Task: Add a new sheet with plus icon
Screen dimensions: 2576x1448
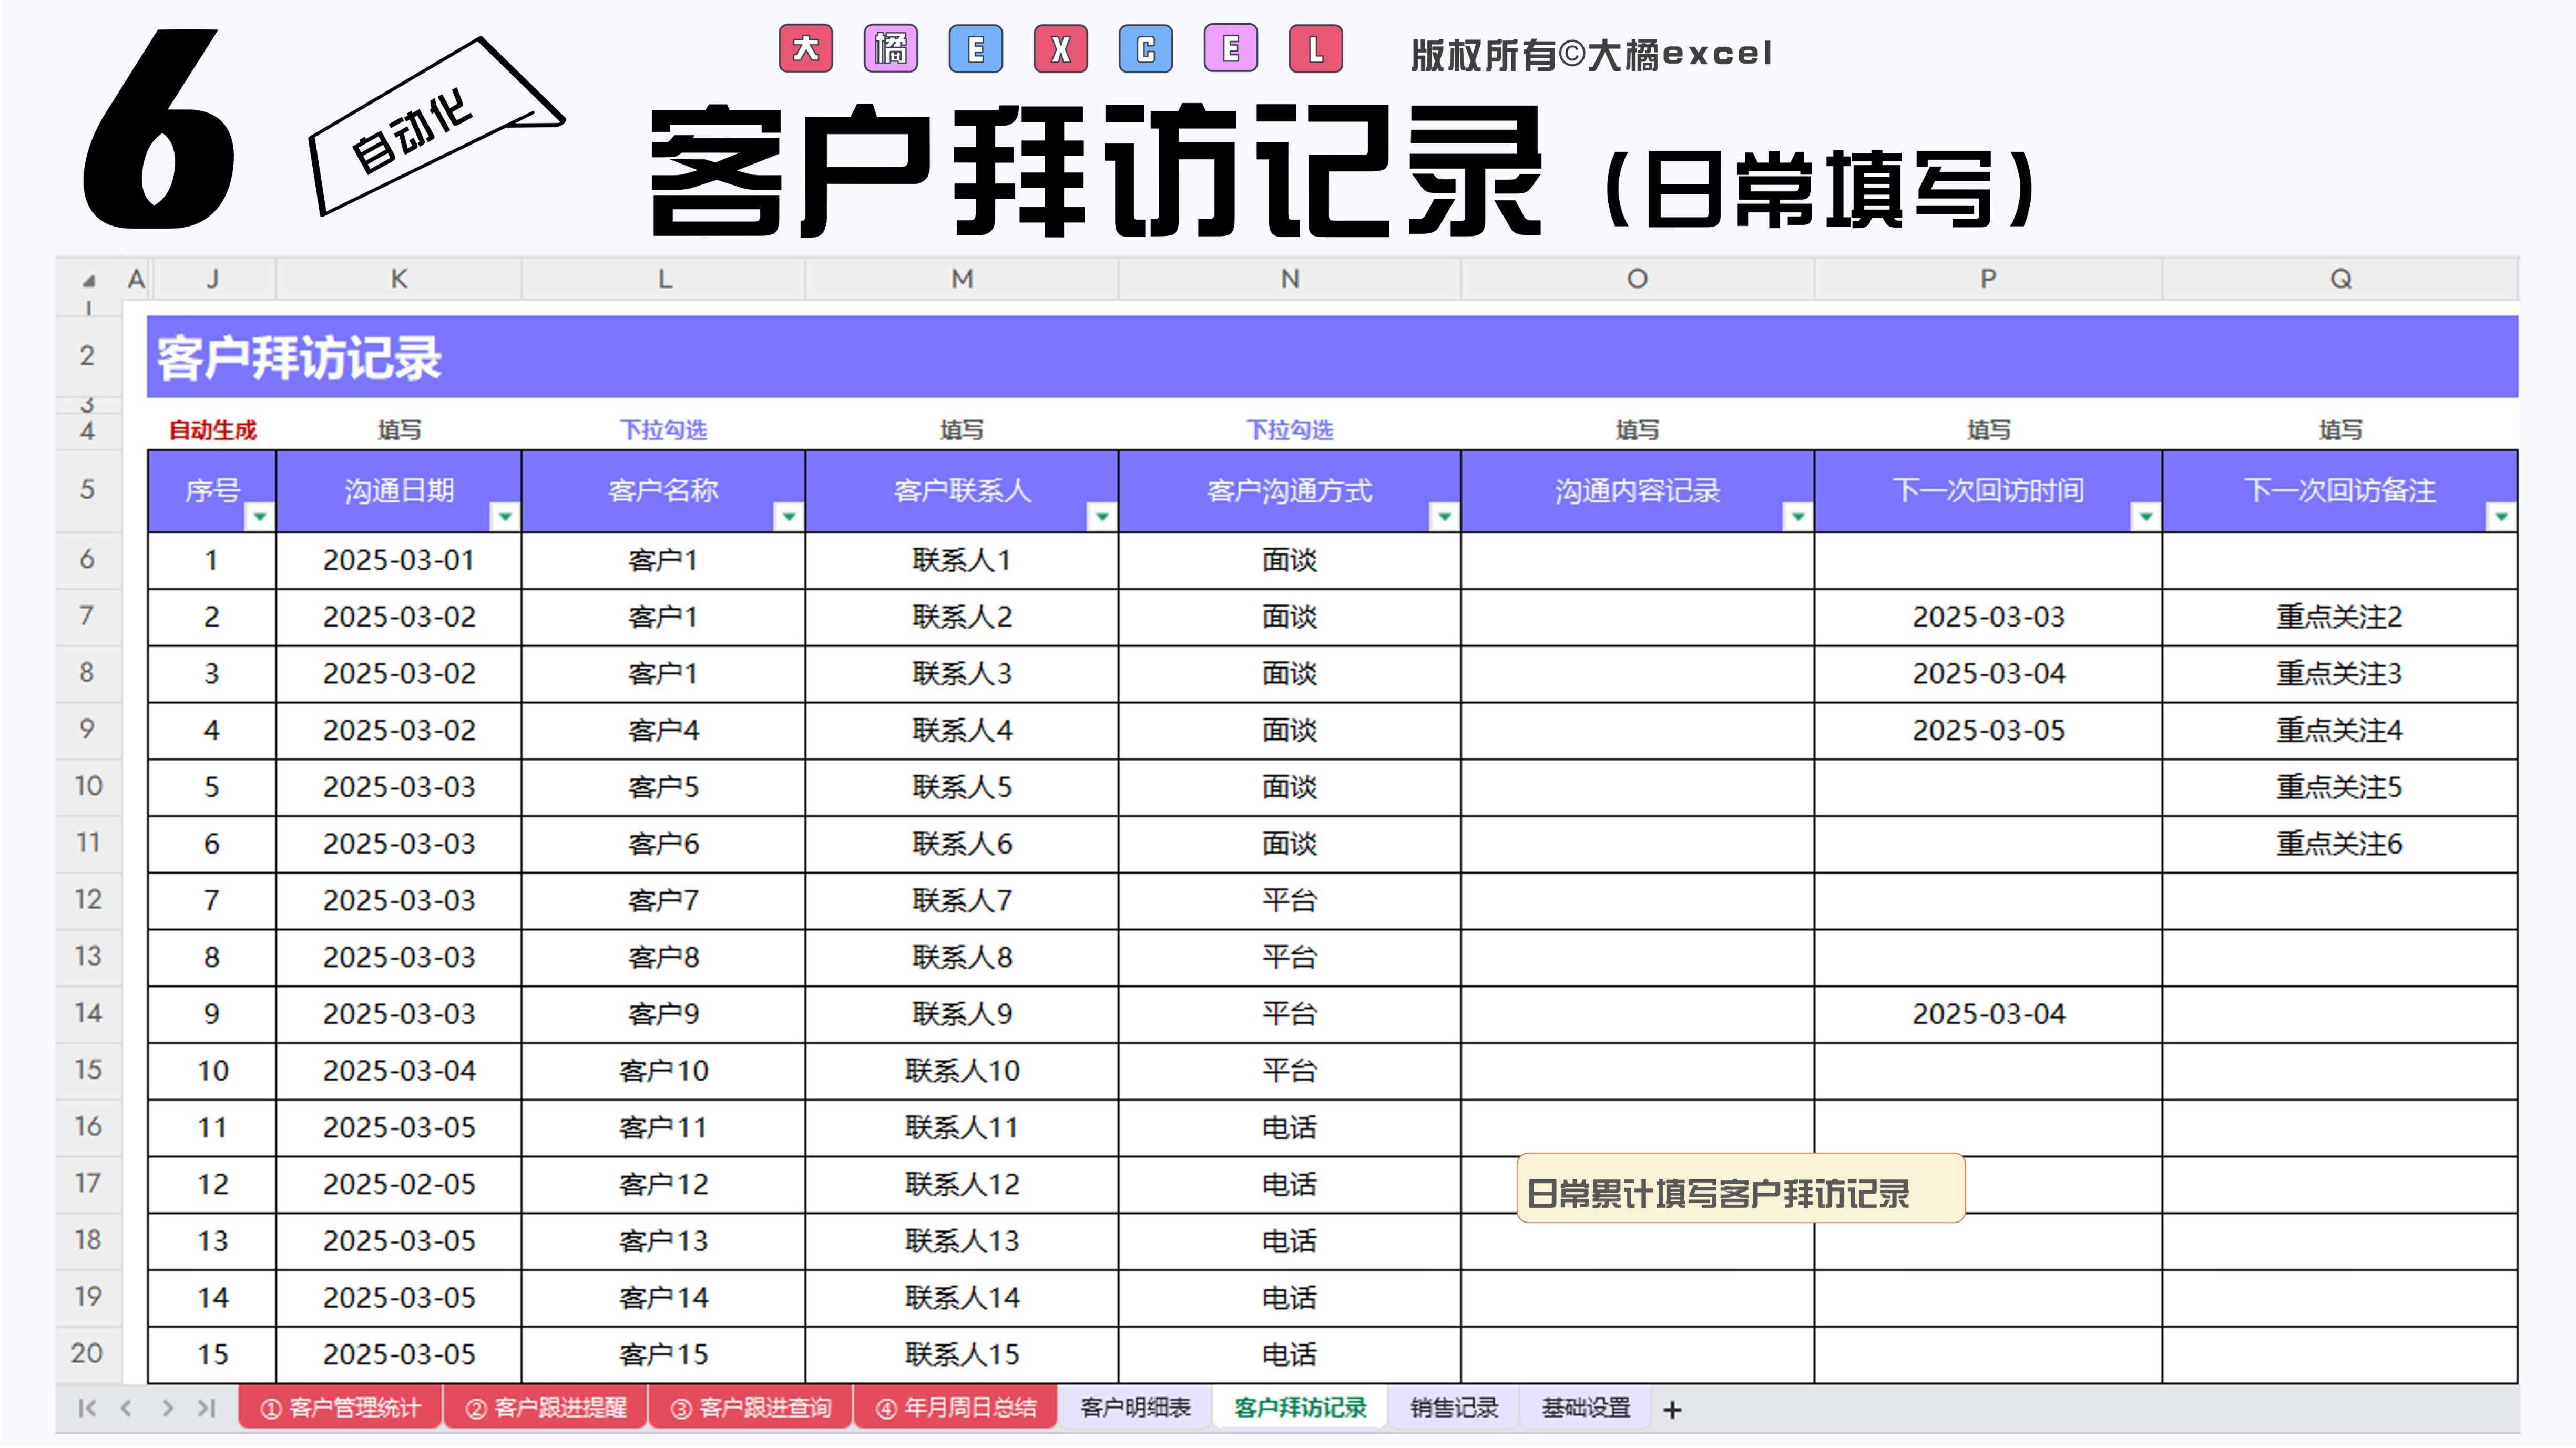Action: (1672, 1409)
